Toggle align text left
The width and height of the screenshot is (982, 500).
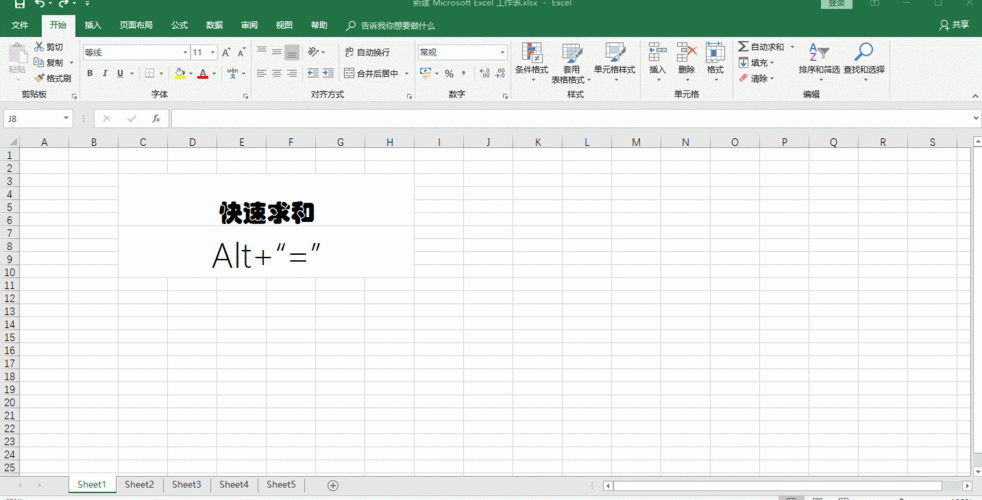click(262, 73)
